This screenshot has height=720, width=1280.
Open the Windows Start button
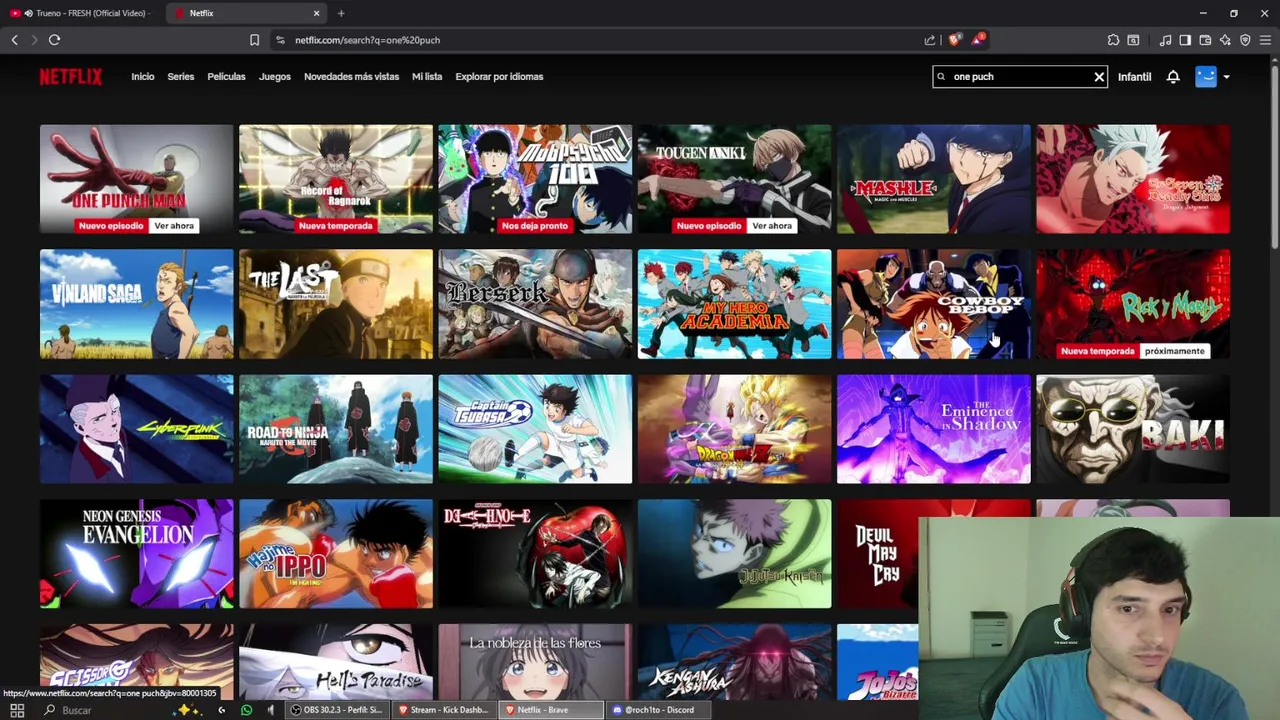point(17,710)
